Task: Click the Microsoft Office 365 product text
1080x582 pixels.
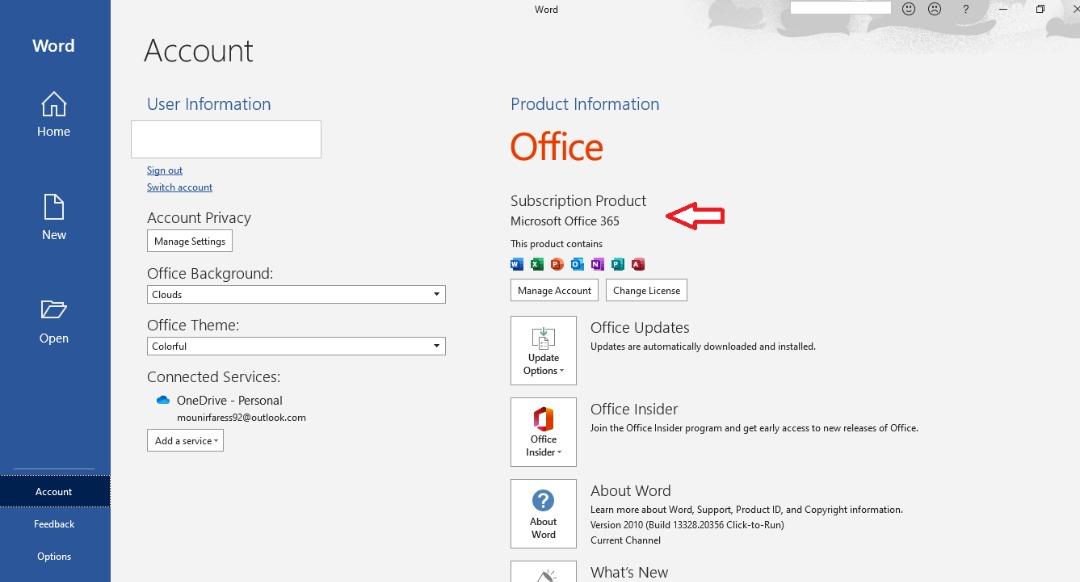Action: 565,221
